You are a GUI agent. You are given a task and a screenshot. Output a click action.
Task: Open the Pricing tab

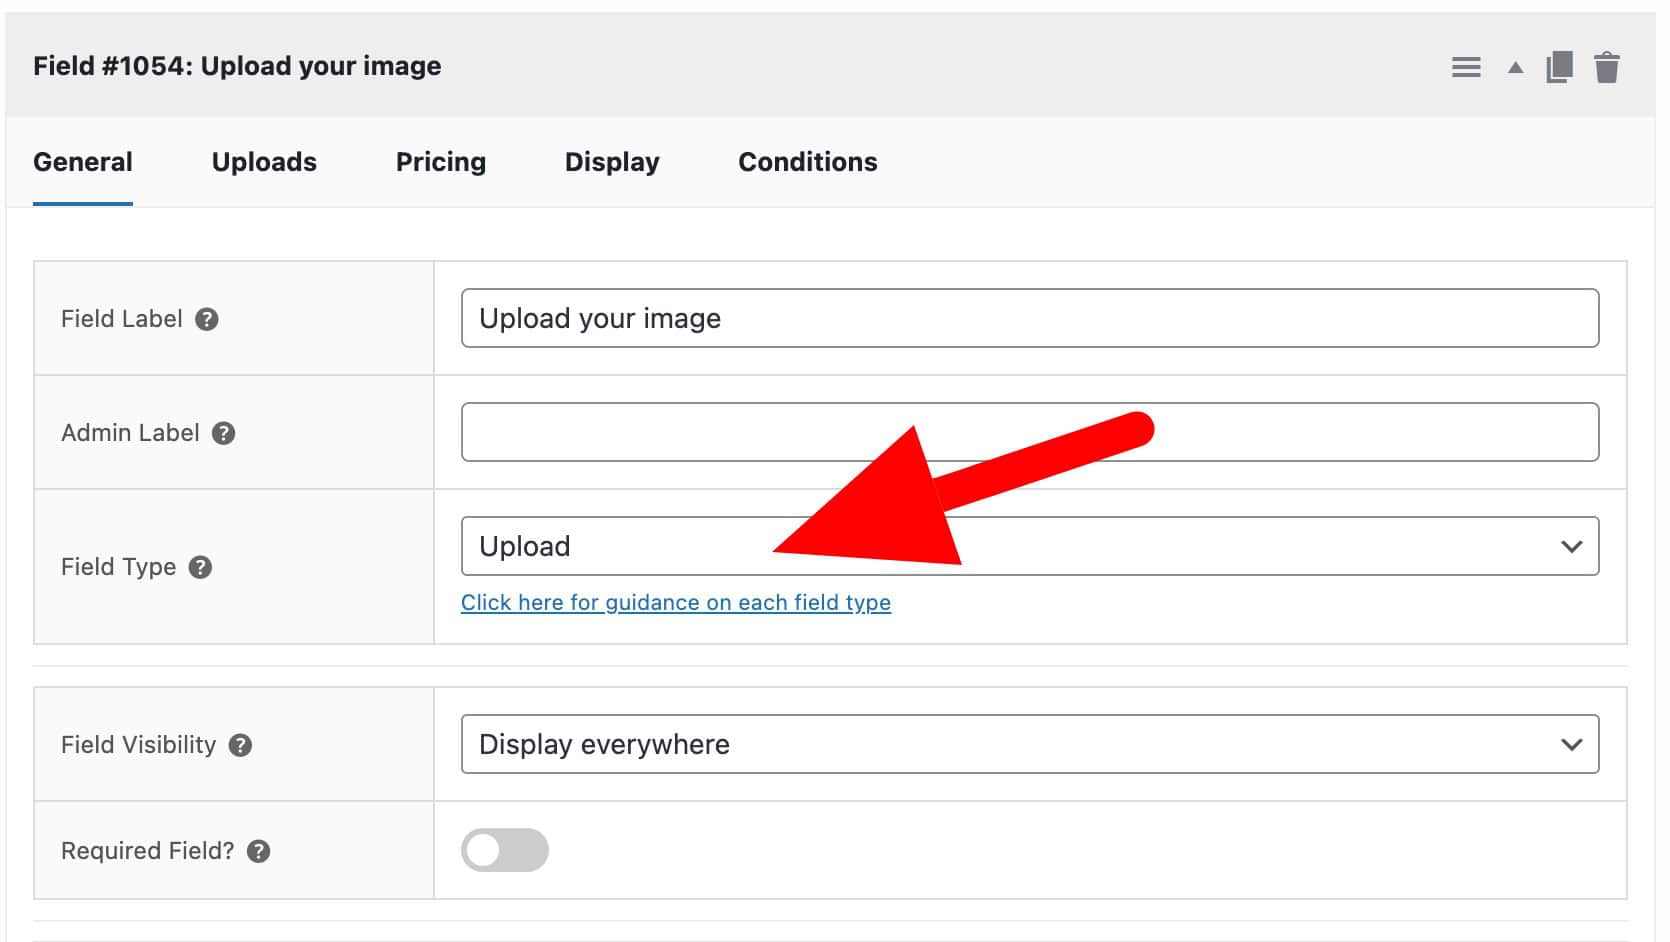pyautogui.click(x=441, y=162)
